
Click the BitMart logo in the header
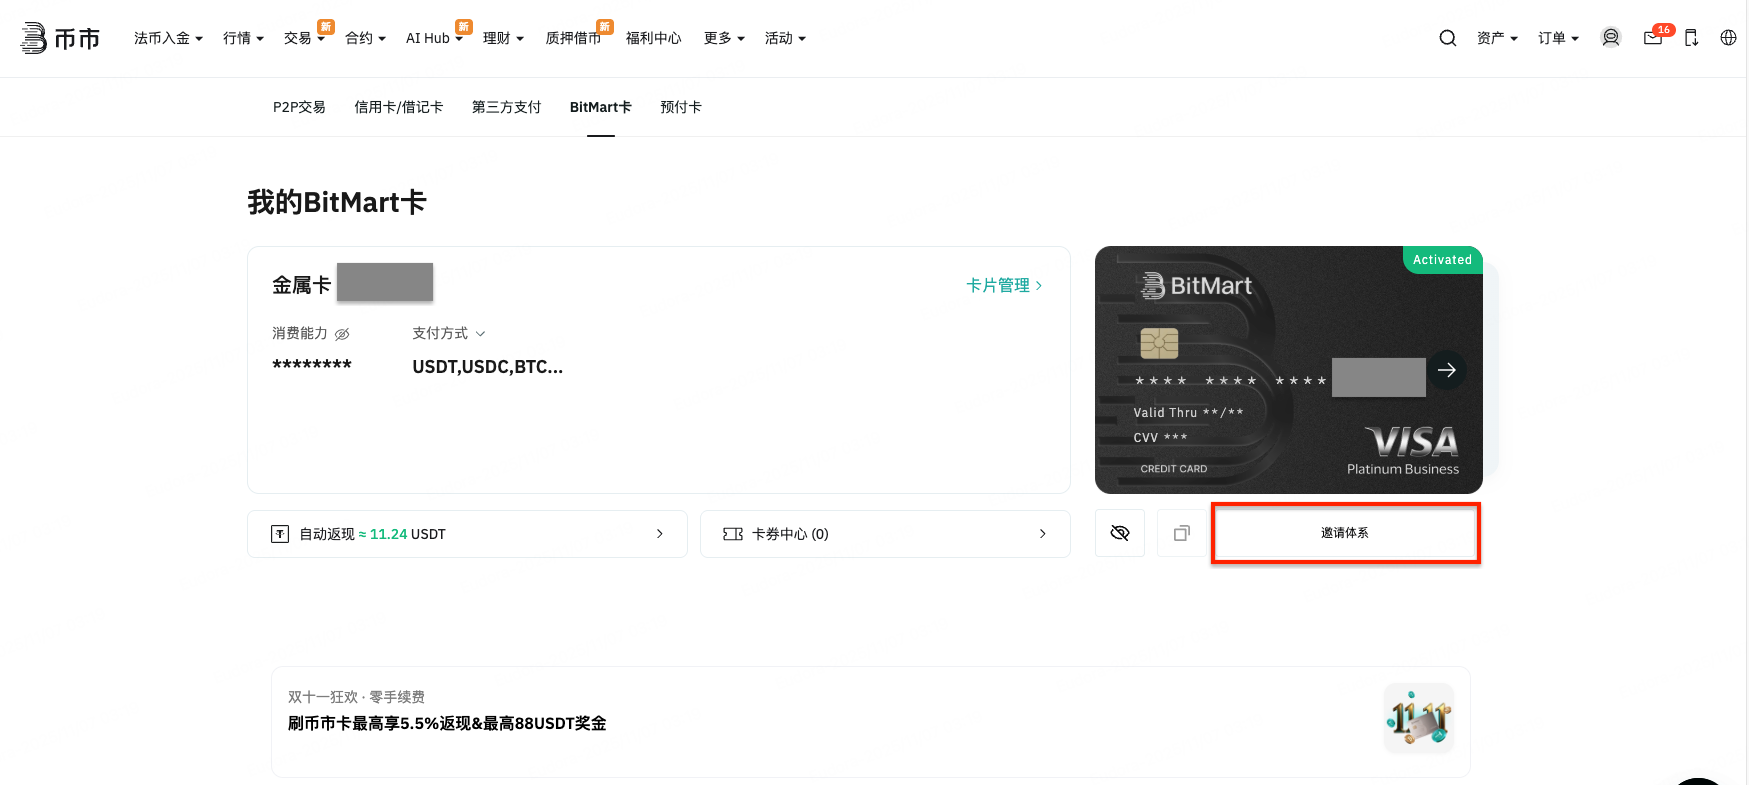click(60, 38)
